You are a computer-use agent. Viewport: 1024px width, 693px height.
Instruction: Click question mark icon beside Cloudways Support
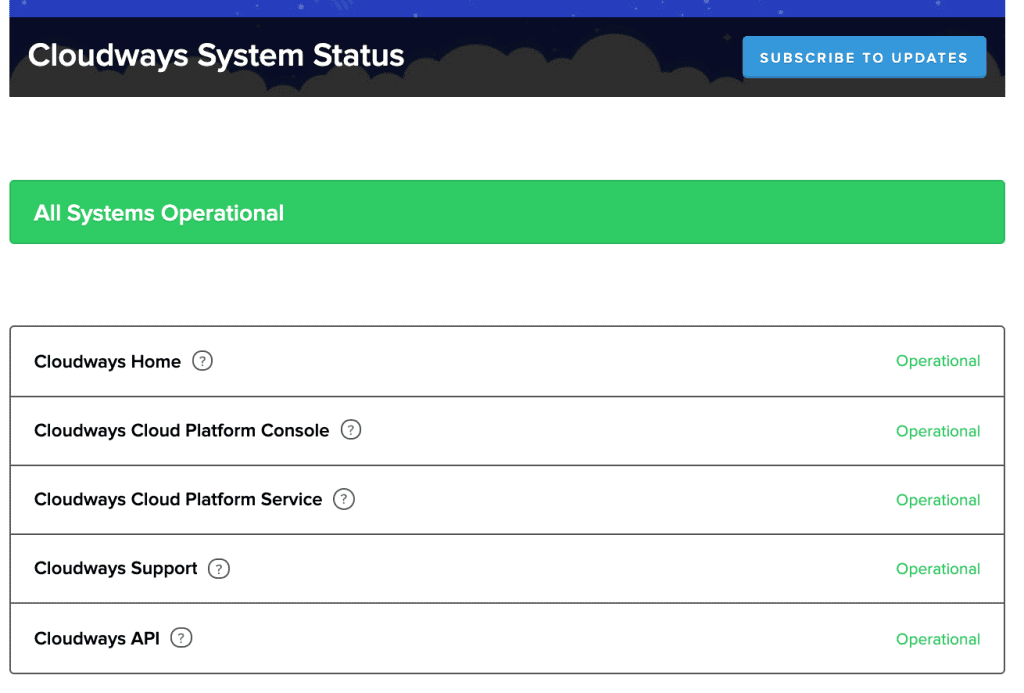[219, 568]
